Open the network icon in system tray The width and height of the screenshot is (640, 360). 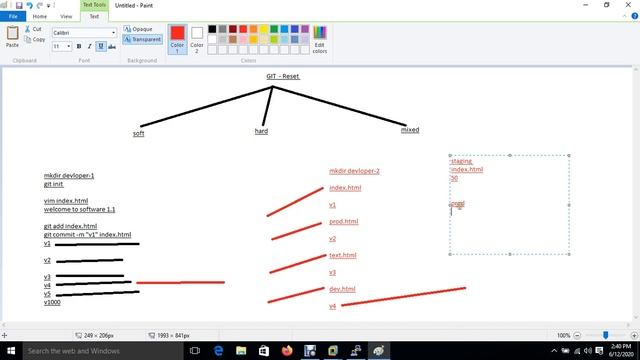tap(577, 351)
